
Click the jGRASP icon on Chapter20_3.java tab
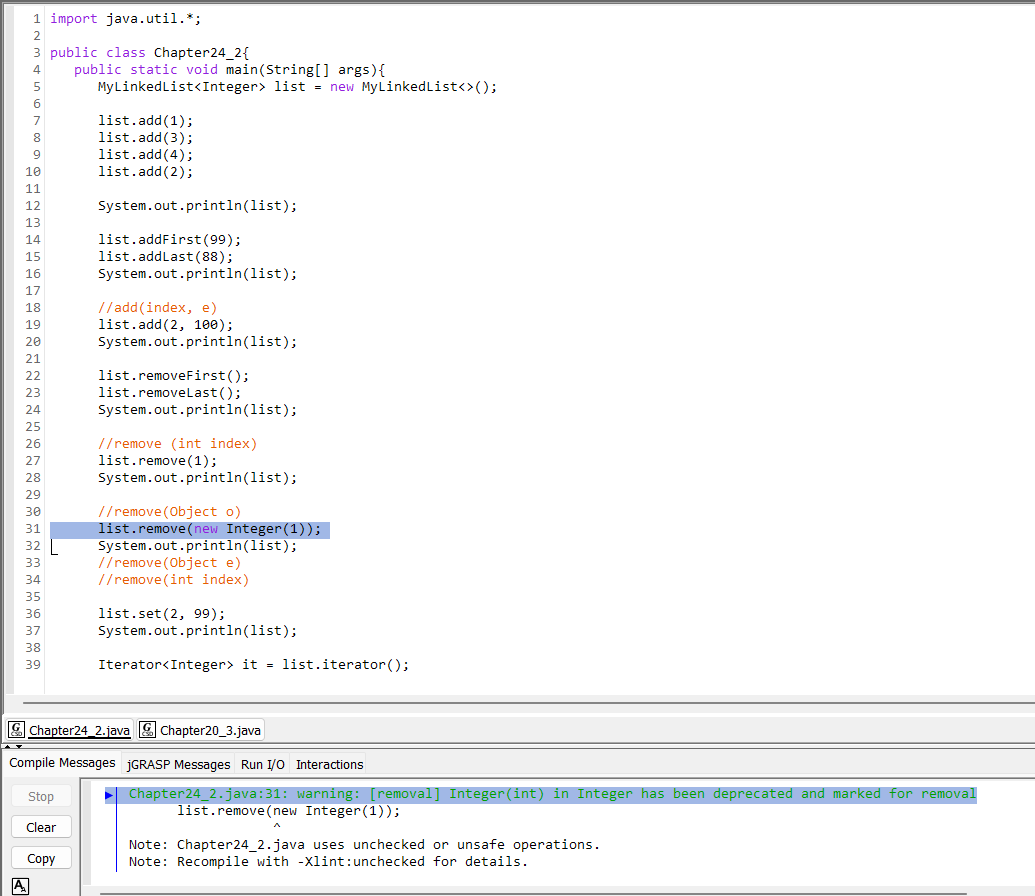click(x=146, y=729)
